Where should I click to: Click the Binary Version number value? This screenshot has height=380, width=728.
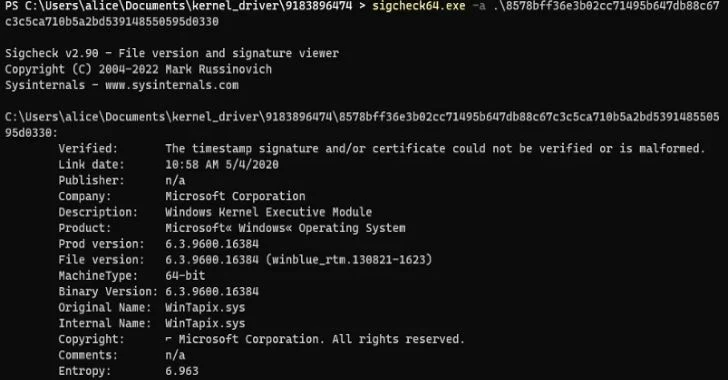pyautogui.click(x=212, y=291)
